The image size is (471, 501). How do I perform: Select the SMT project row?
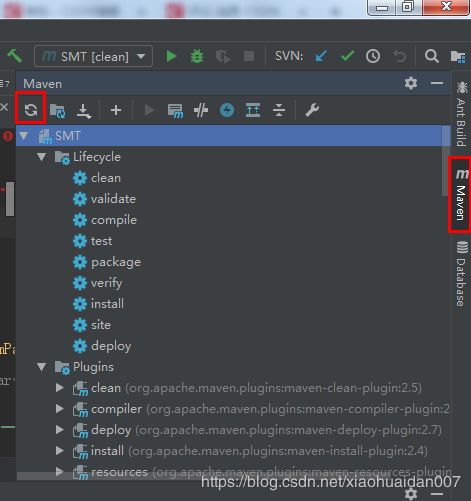tap(233, 136)
